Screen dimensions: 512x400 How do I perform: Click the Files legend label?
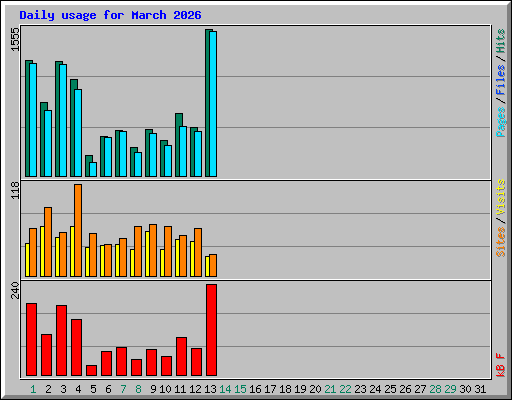(500, 80)
